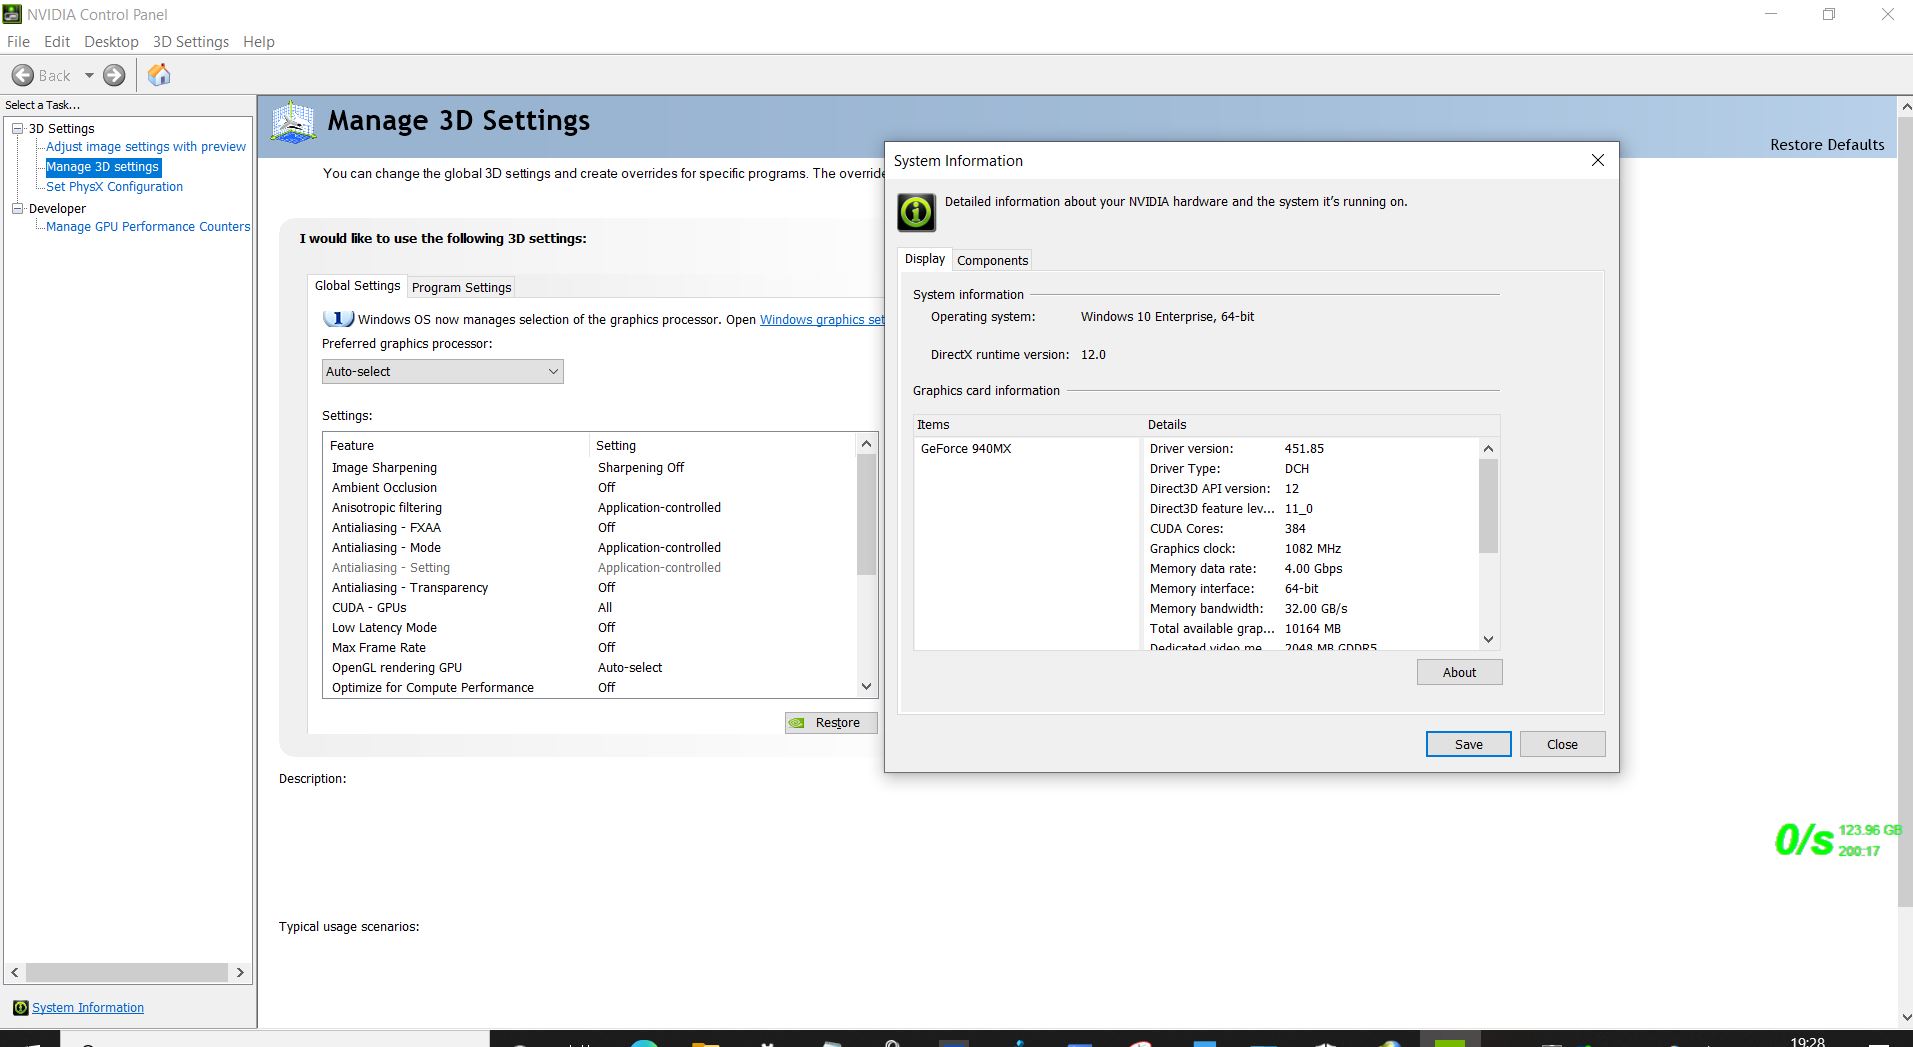
Task: Click scroll-down arrow in Details list
Action: [1489, 640]
